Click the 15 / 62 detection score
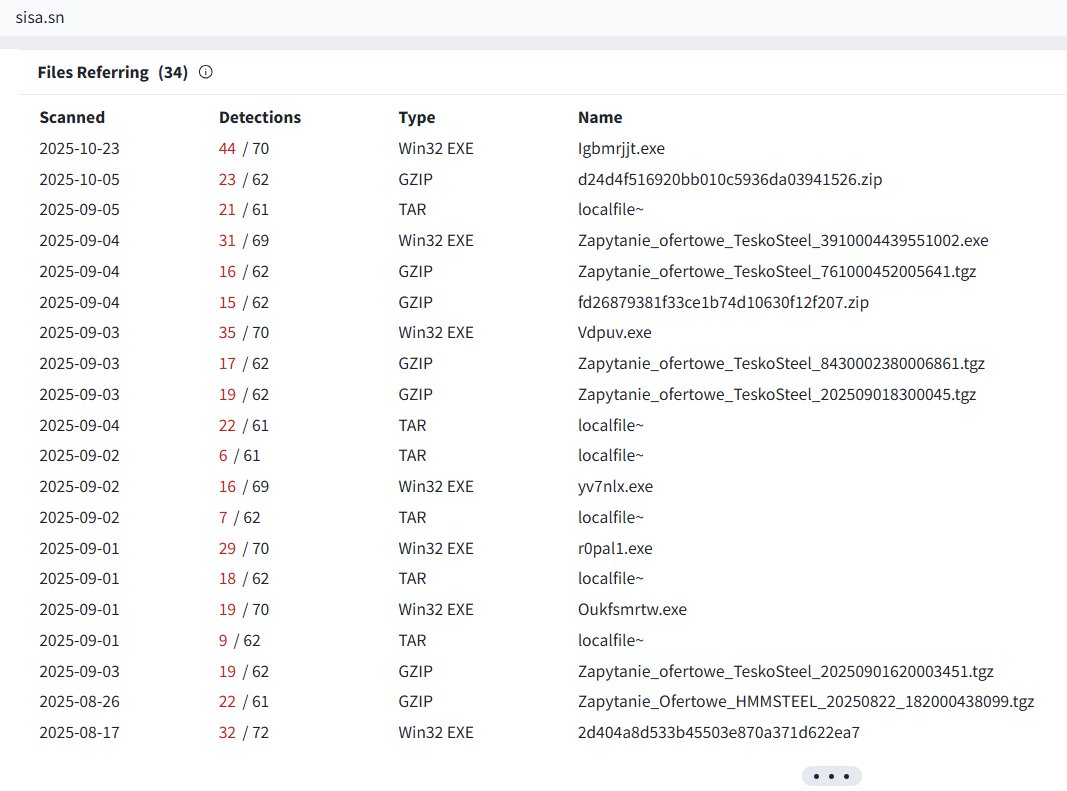Image resolution: width=1067 pixels, height=791 pixels. click(244, 302)
